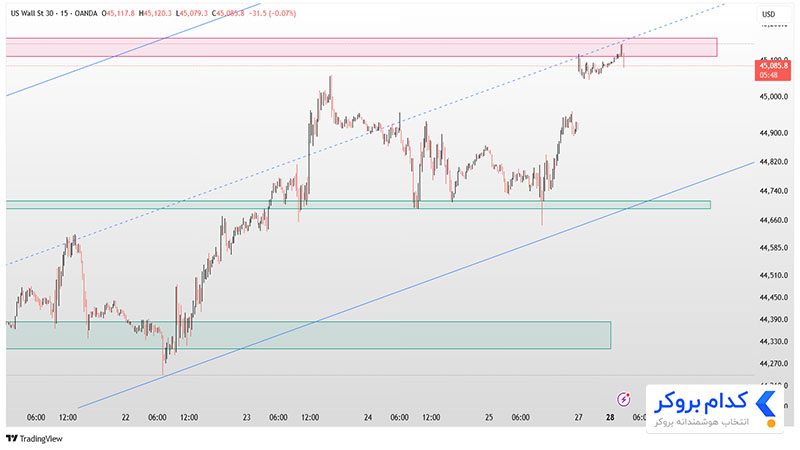Click the TradingView text link
The width and height of the screenshot is (800, 450).
tap(41, 439)
